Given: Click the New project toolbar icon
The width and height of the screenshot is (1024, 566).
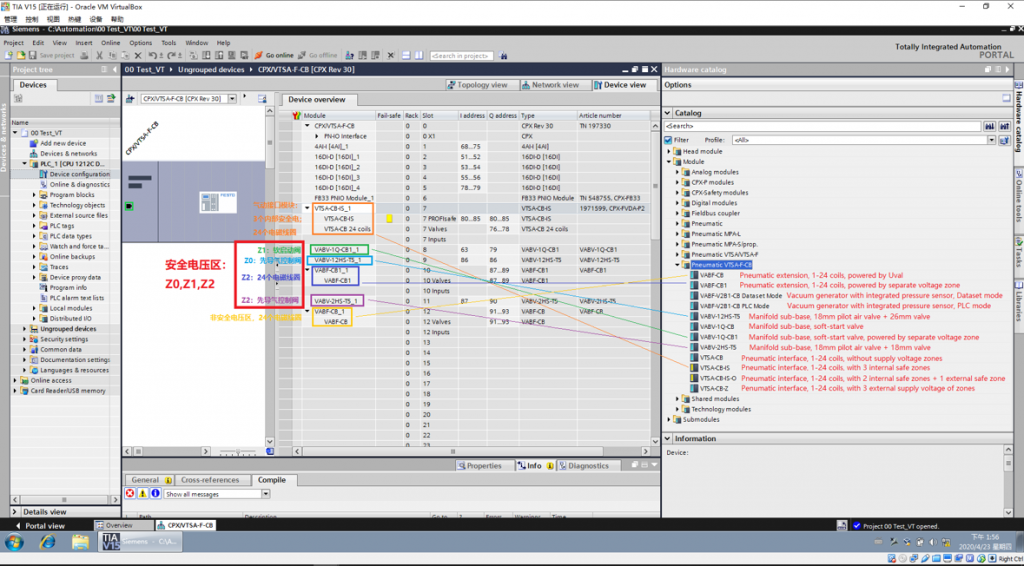Looking at the screenshot, I should coord(8,55).
